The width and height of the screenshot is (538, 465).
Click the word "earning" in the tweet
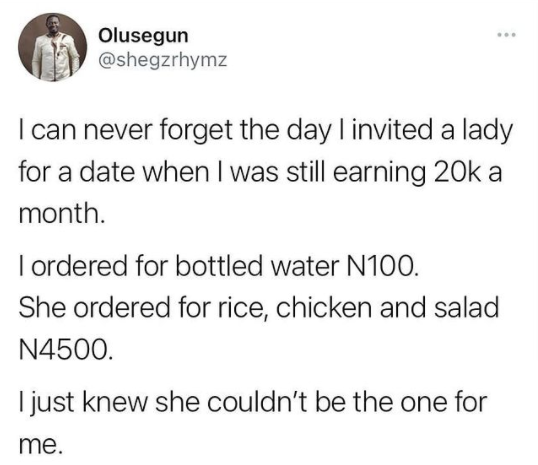pos(379,174)
